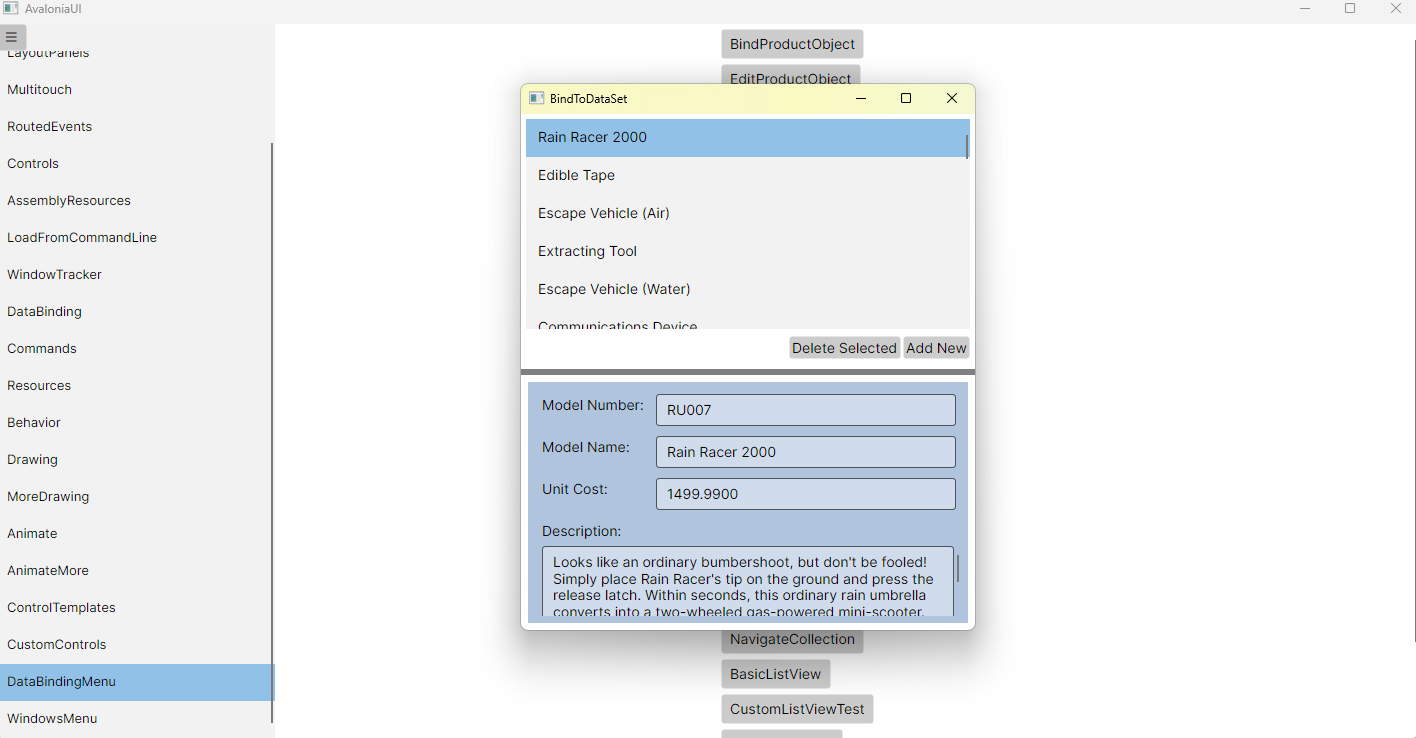Viewport: 1416px width, 738px height.
Task: Select the Extracting Tool list item
Action: point(746,252)
